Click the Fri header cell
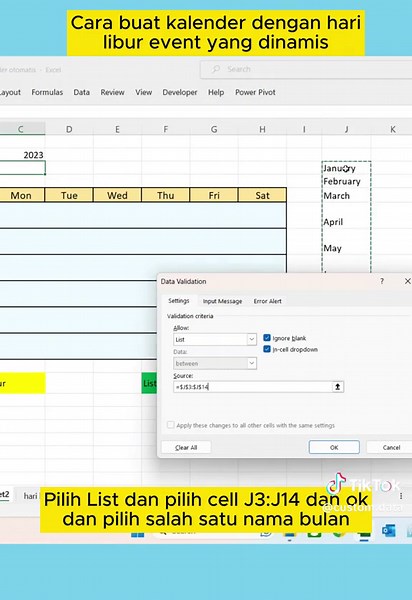Viewport: 412px width, 600px height. point(214,196)
